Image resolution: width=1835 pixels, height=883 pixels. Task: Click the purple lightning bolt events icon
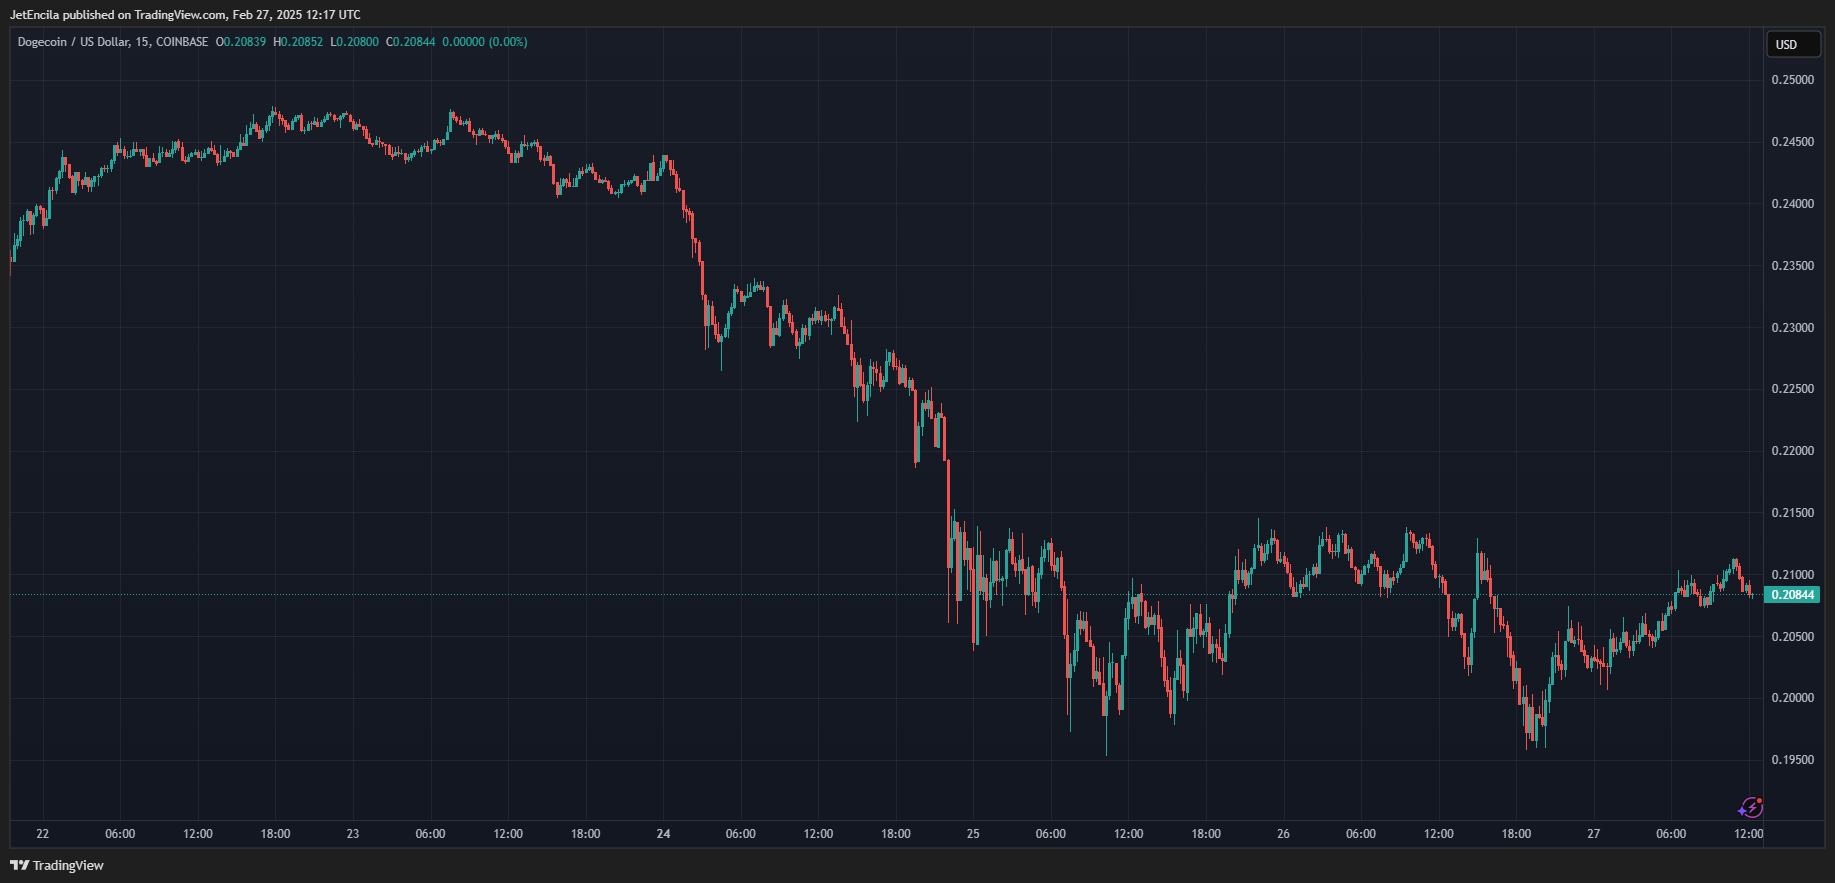point(1751,807)
